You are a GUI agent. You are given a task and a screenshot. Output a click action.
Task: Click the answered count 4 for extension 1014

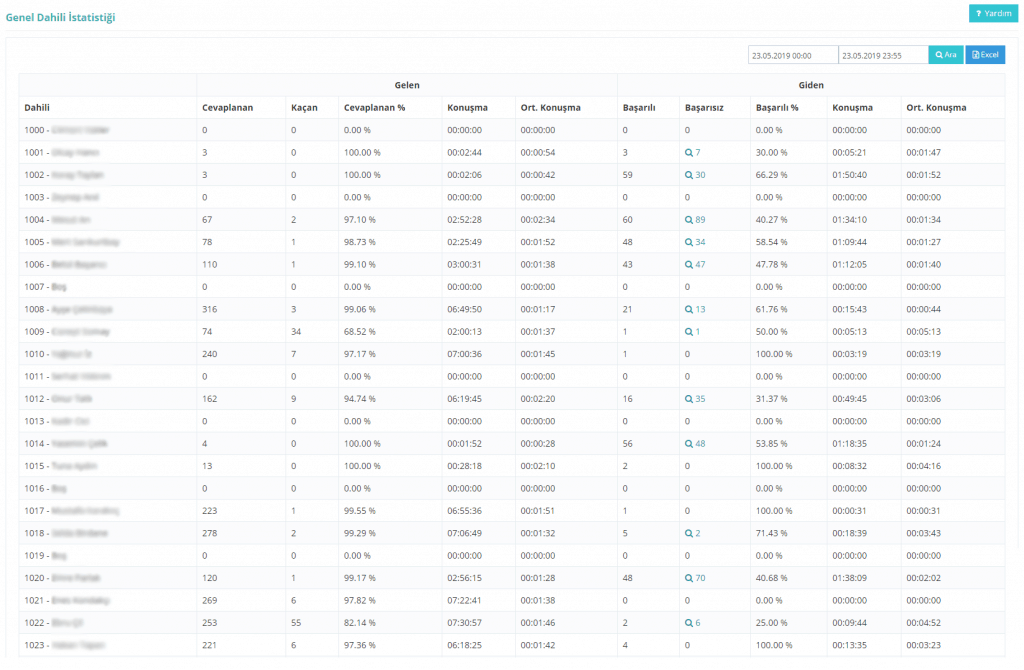(205, 444)
